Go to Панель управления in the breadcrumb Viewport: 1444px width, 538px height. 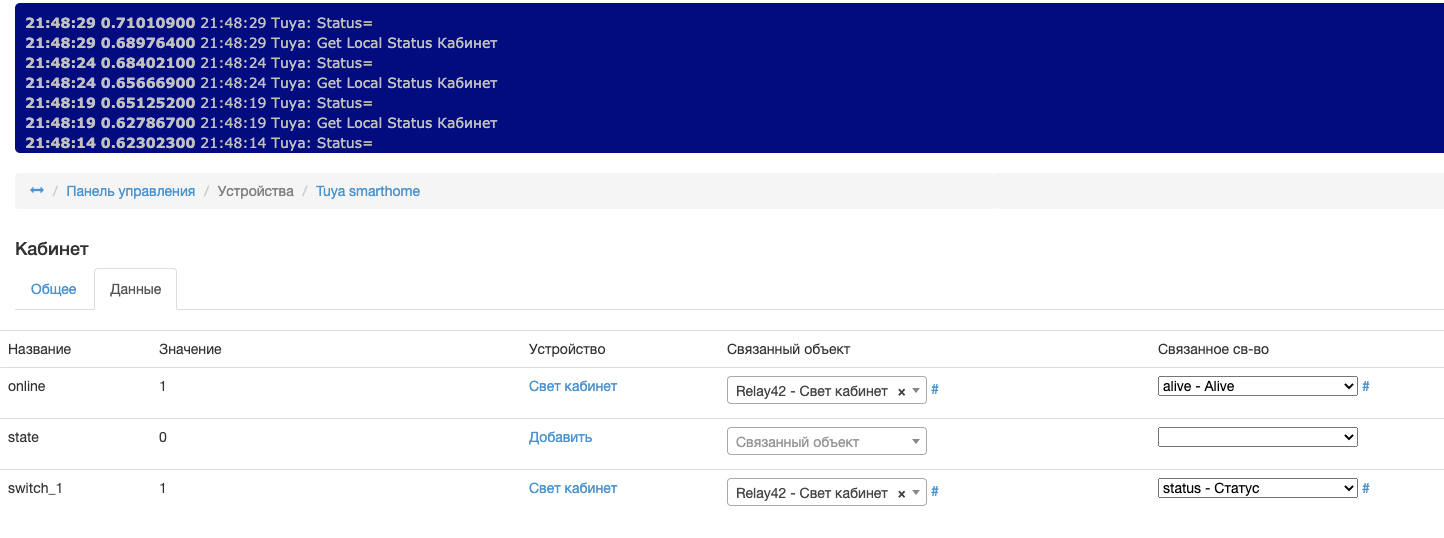click(x=130, y=191)
